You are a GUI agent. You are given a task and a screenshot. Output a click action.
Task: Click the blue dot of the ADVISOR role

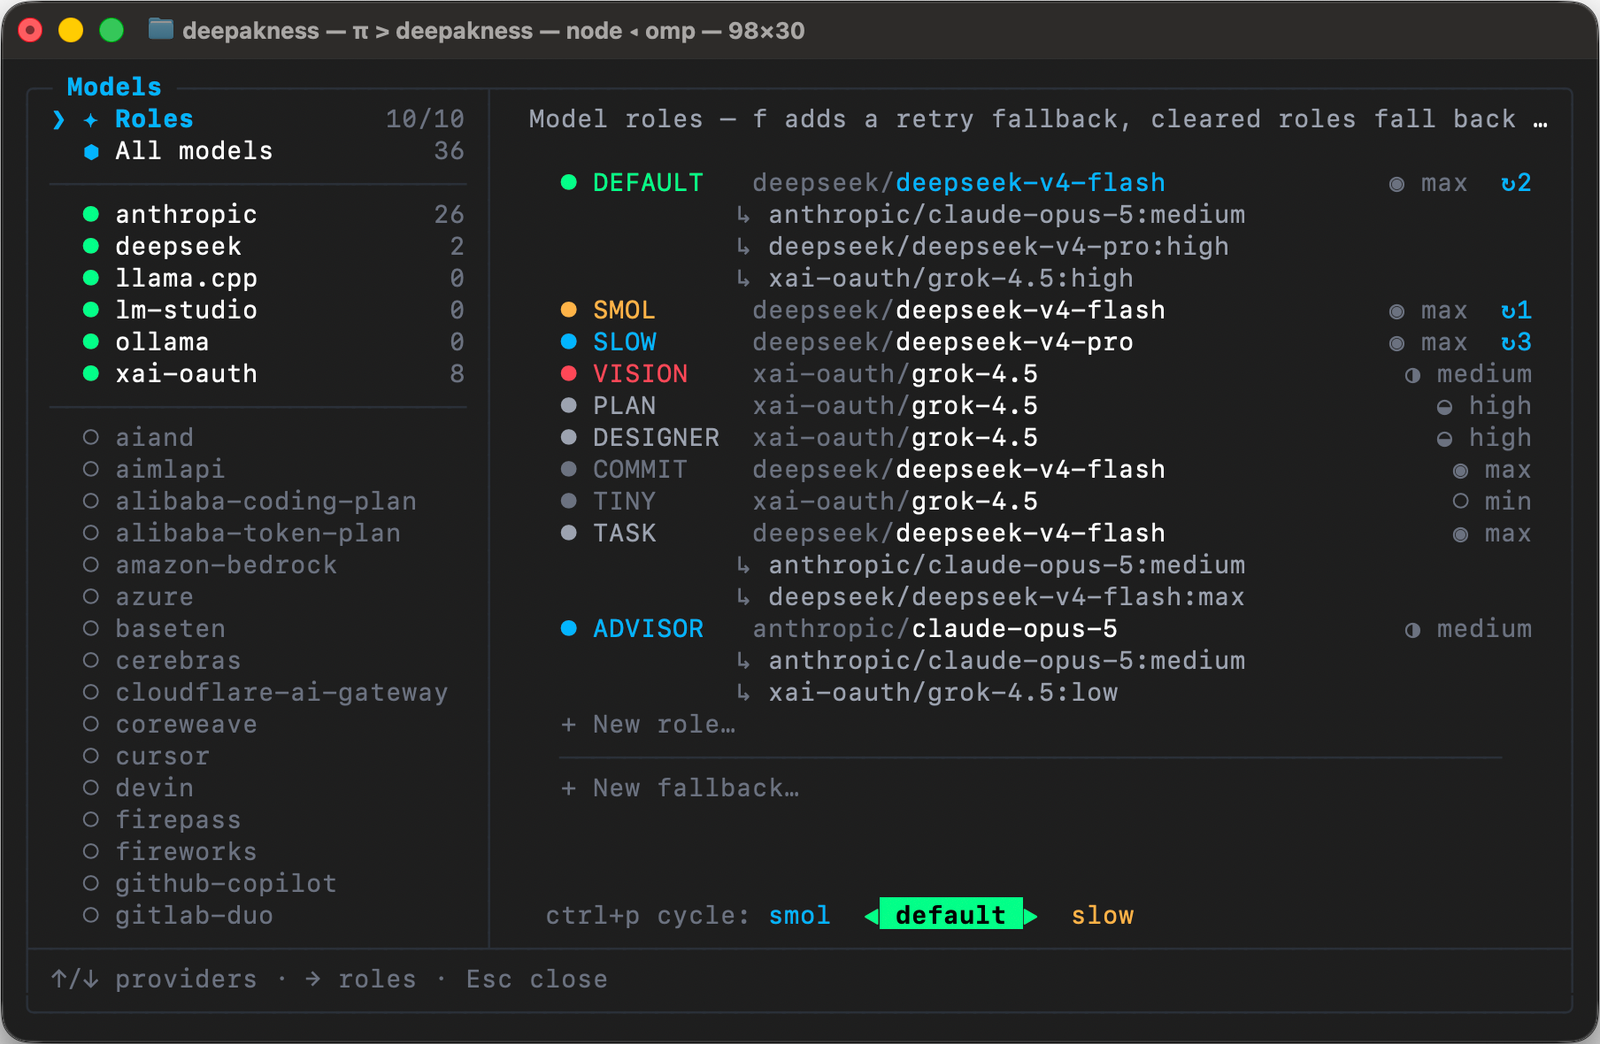(569, 629)
